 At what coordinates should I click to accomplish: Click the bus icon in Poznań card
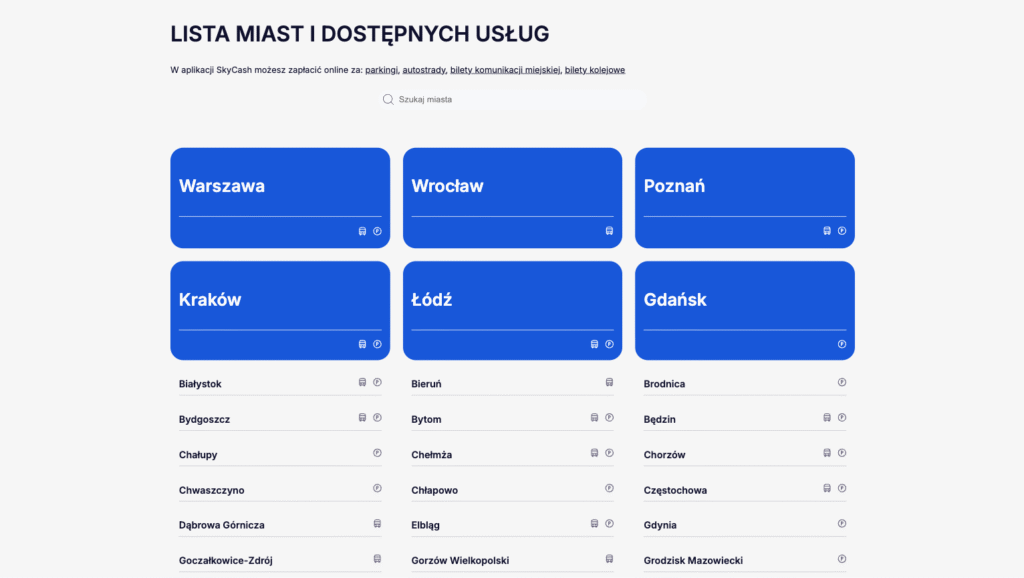827,231
